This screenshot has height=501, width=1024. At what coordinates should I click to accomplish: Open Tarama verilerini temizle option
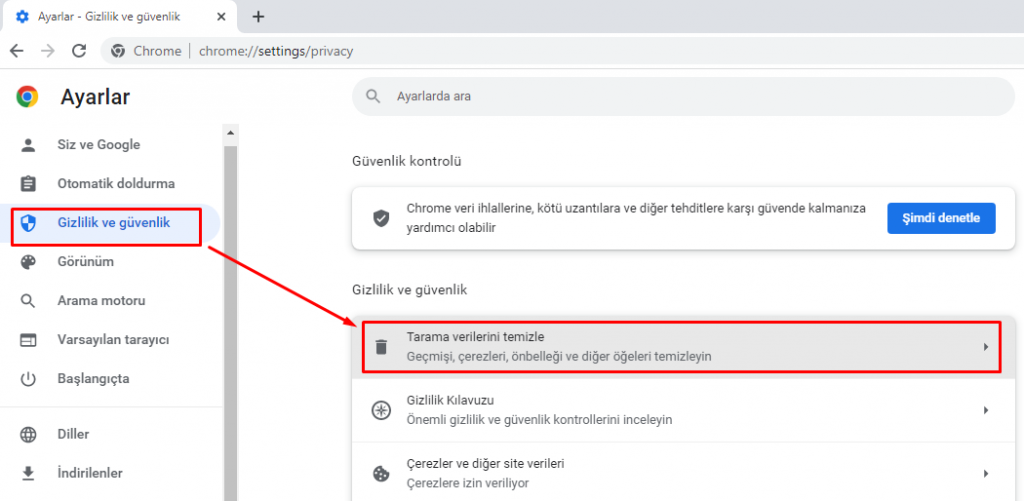(683, 347)
